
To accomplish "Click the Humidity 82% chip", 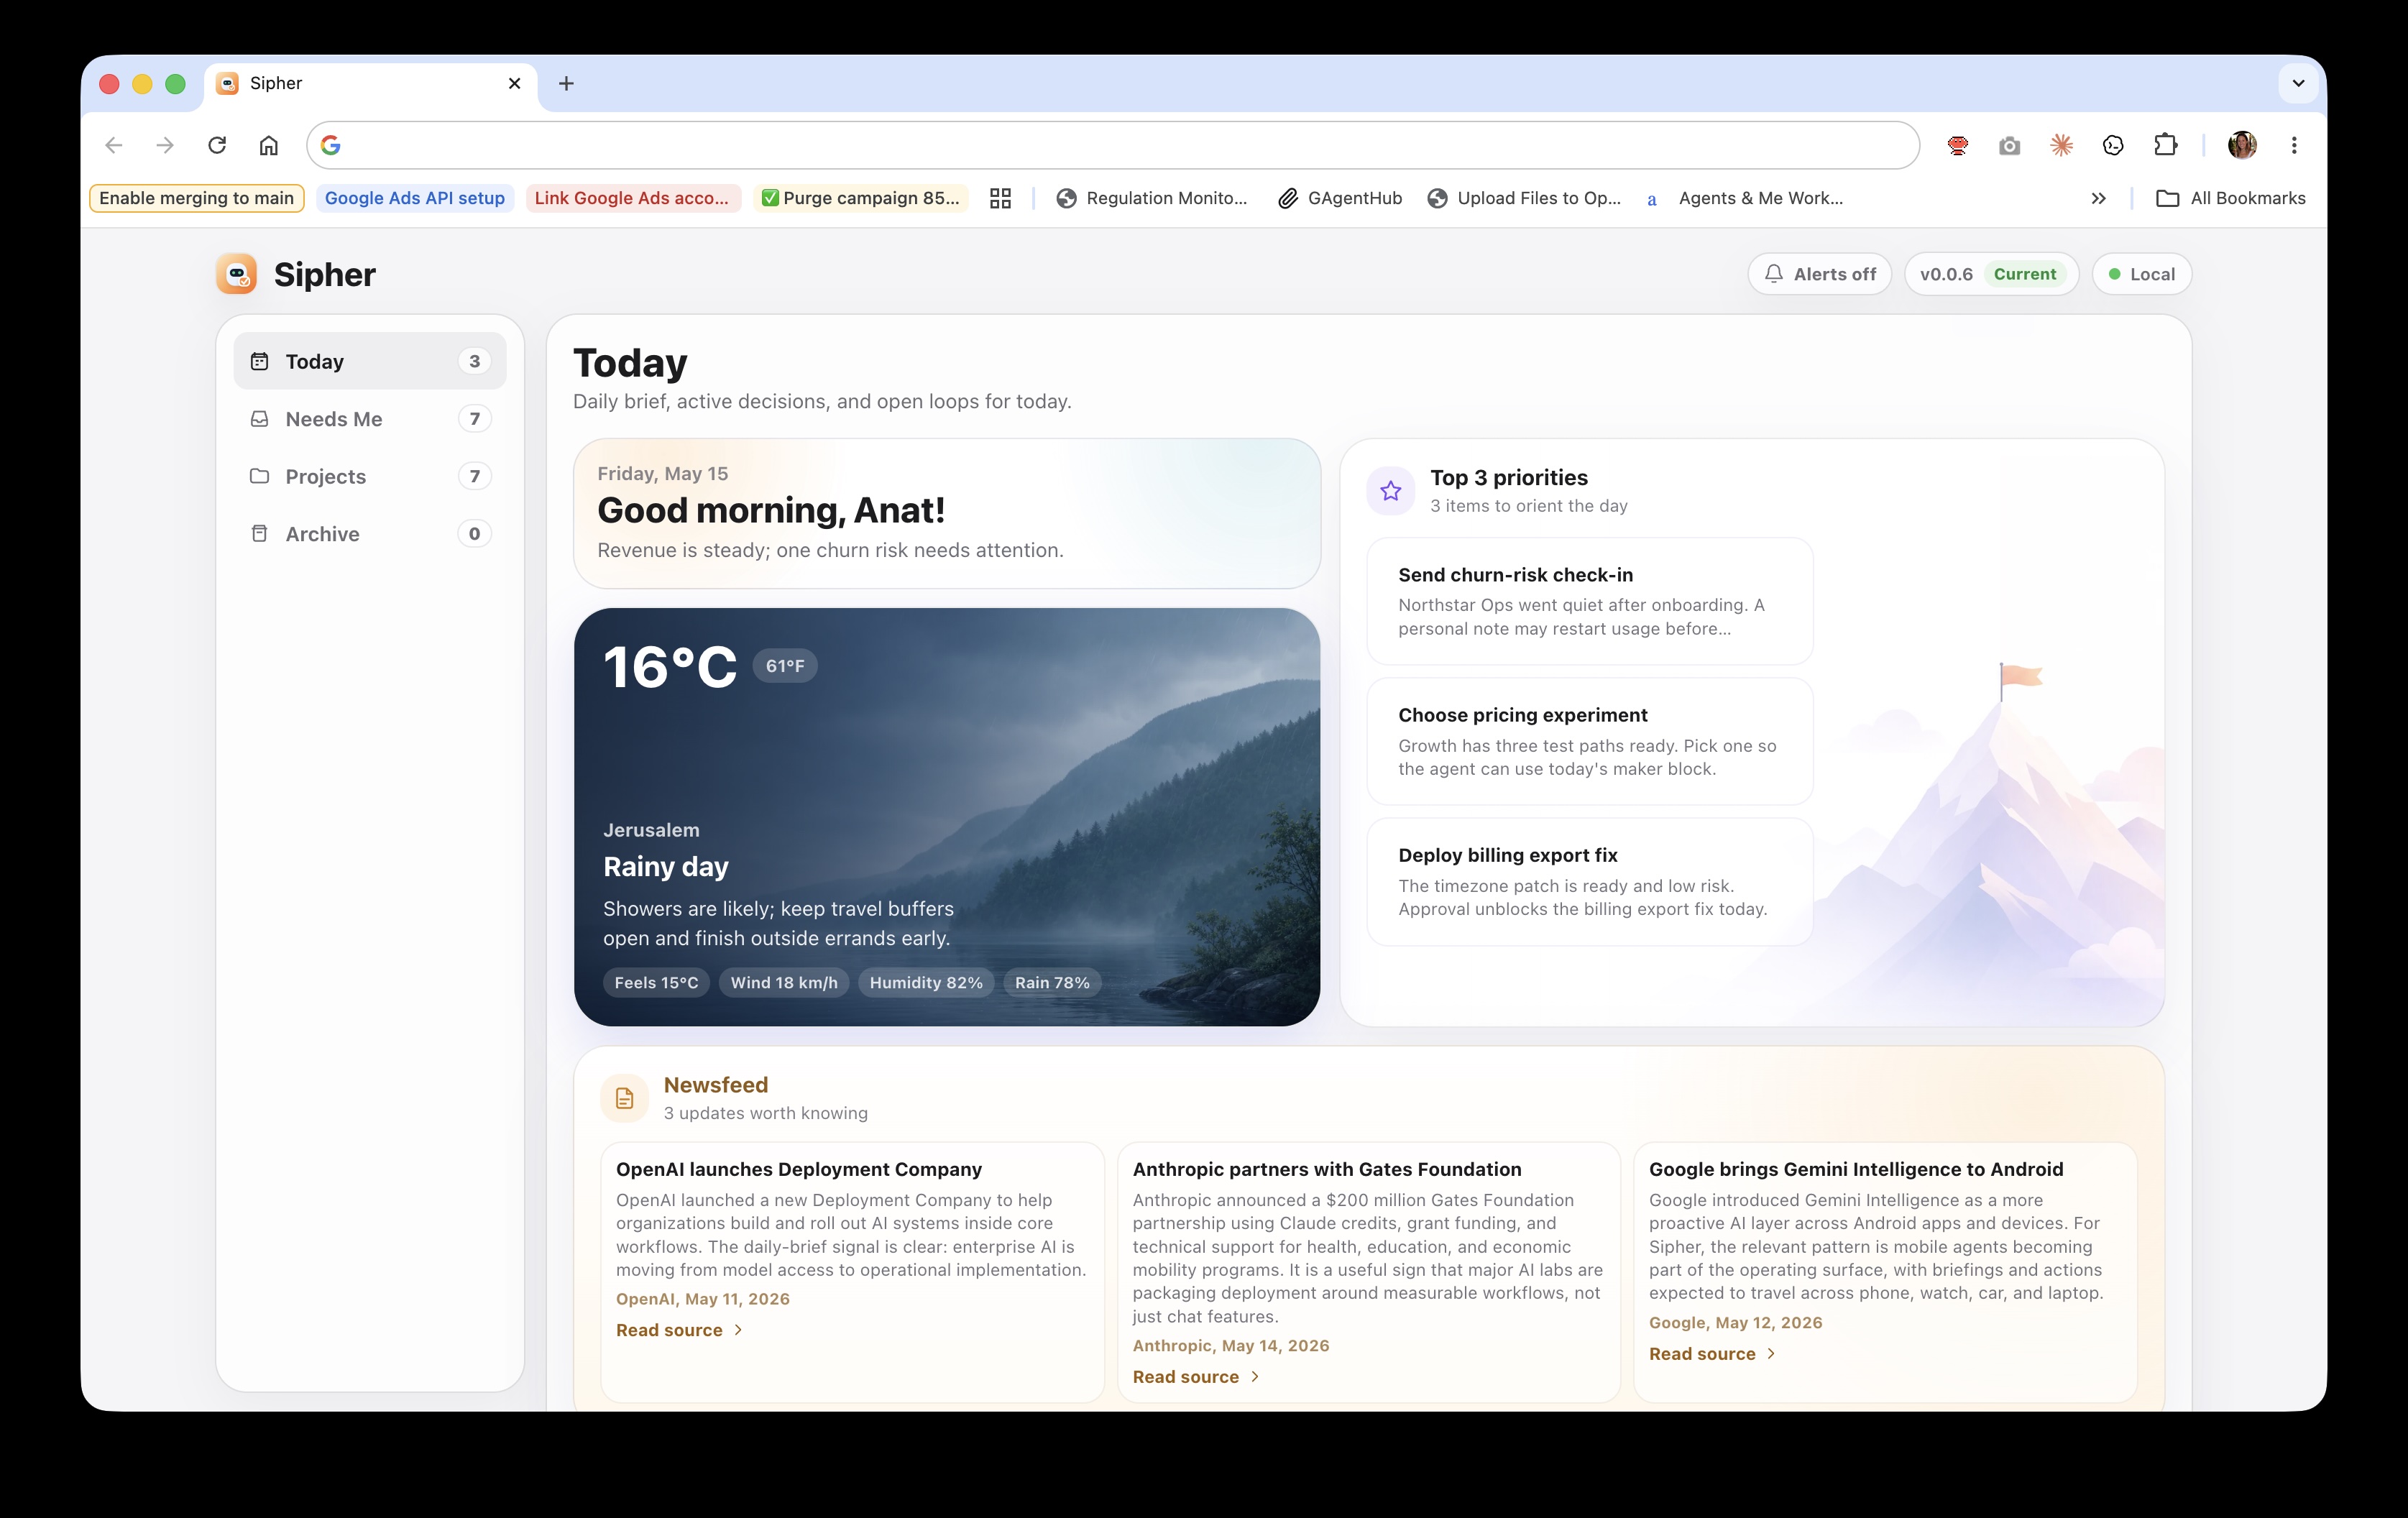I will (926, 983).
